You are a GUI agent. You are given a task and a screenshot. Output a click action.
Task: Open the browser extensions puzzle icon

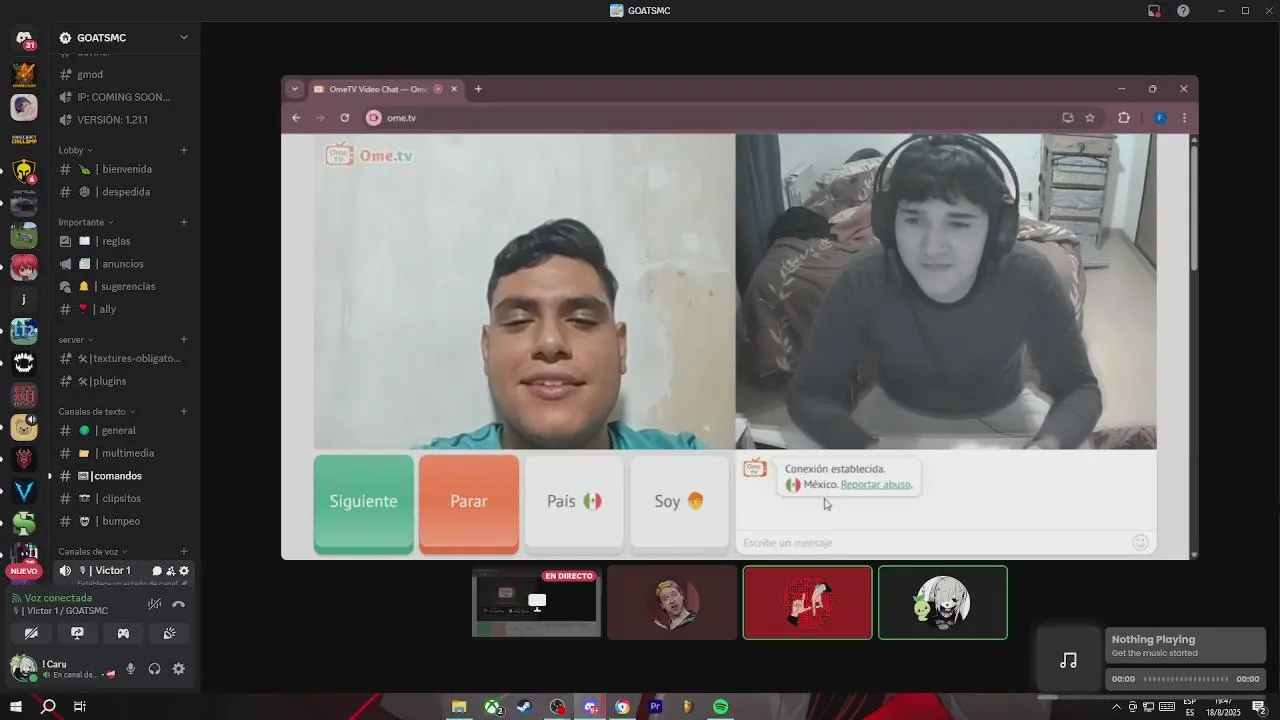(x=1124, y=118)
